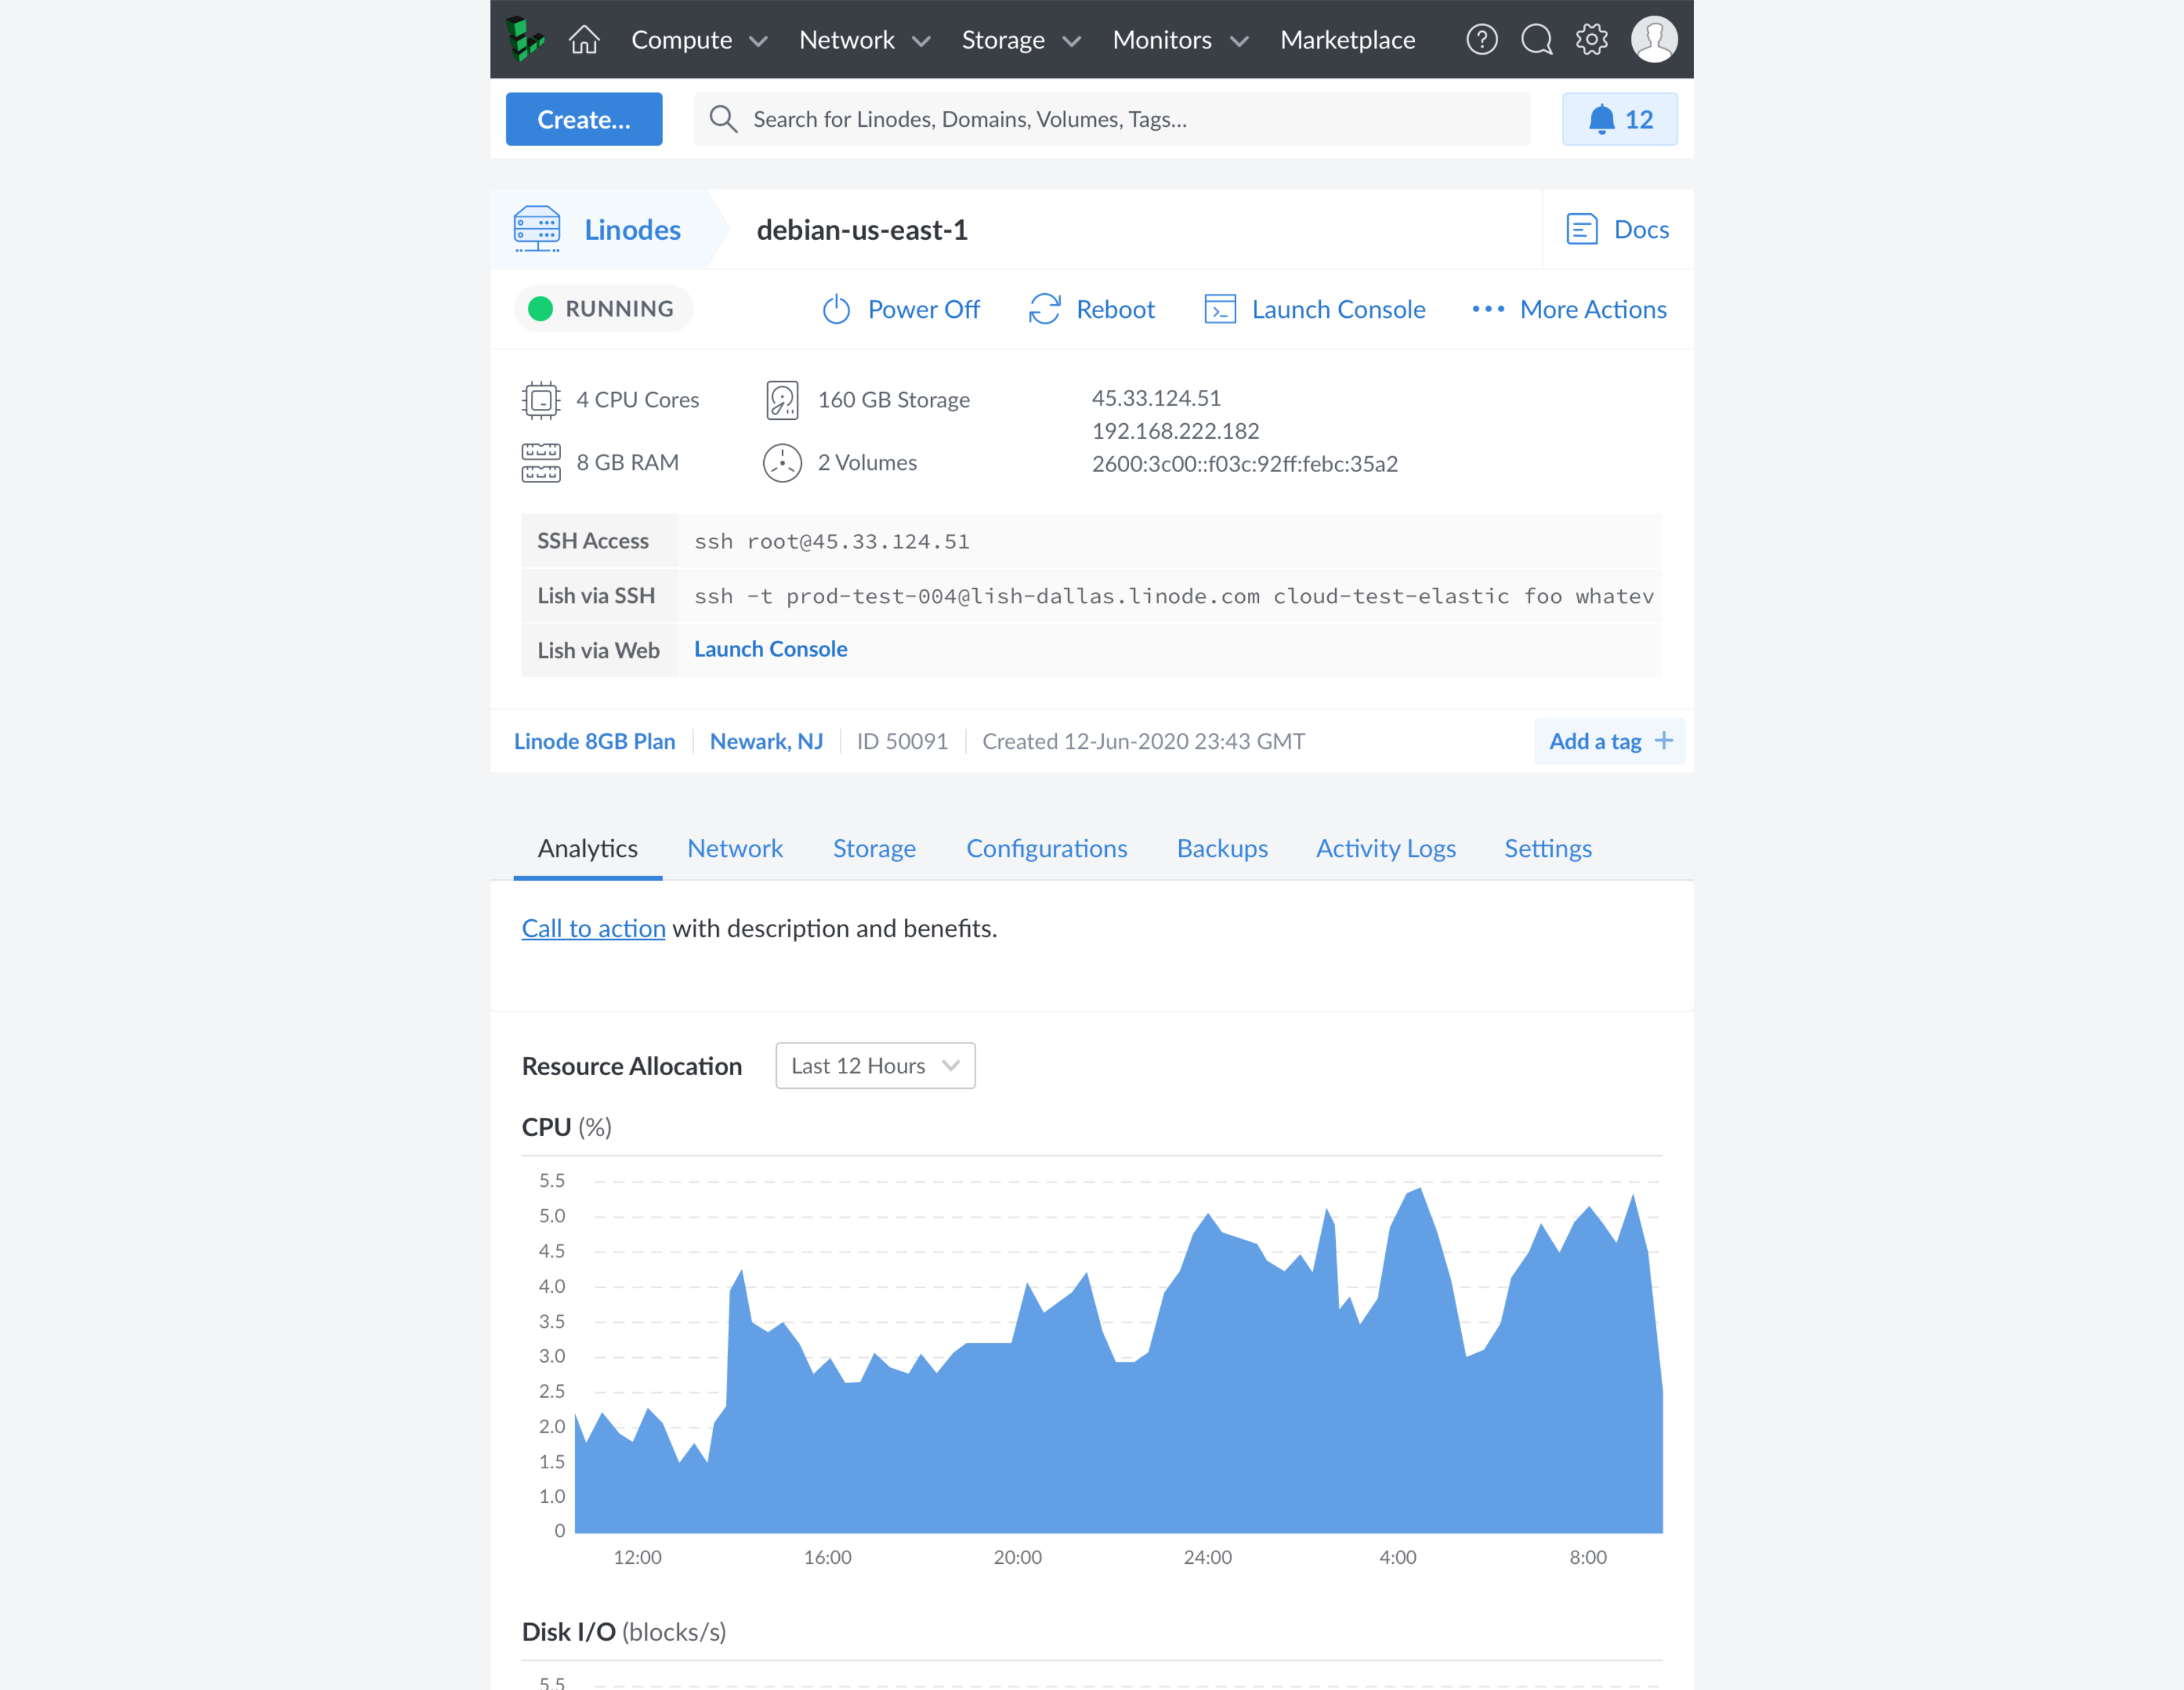Follow the Linodes breadcrumb text link
Image resolution: width=2184 pixels, height=1690 pixels.
click(632, 229)
